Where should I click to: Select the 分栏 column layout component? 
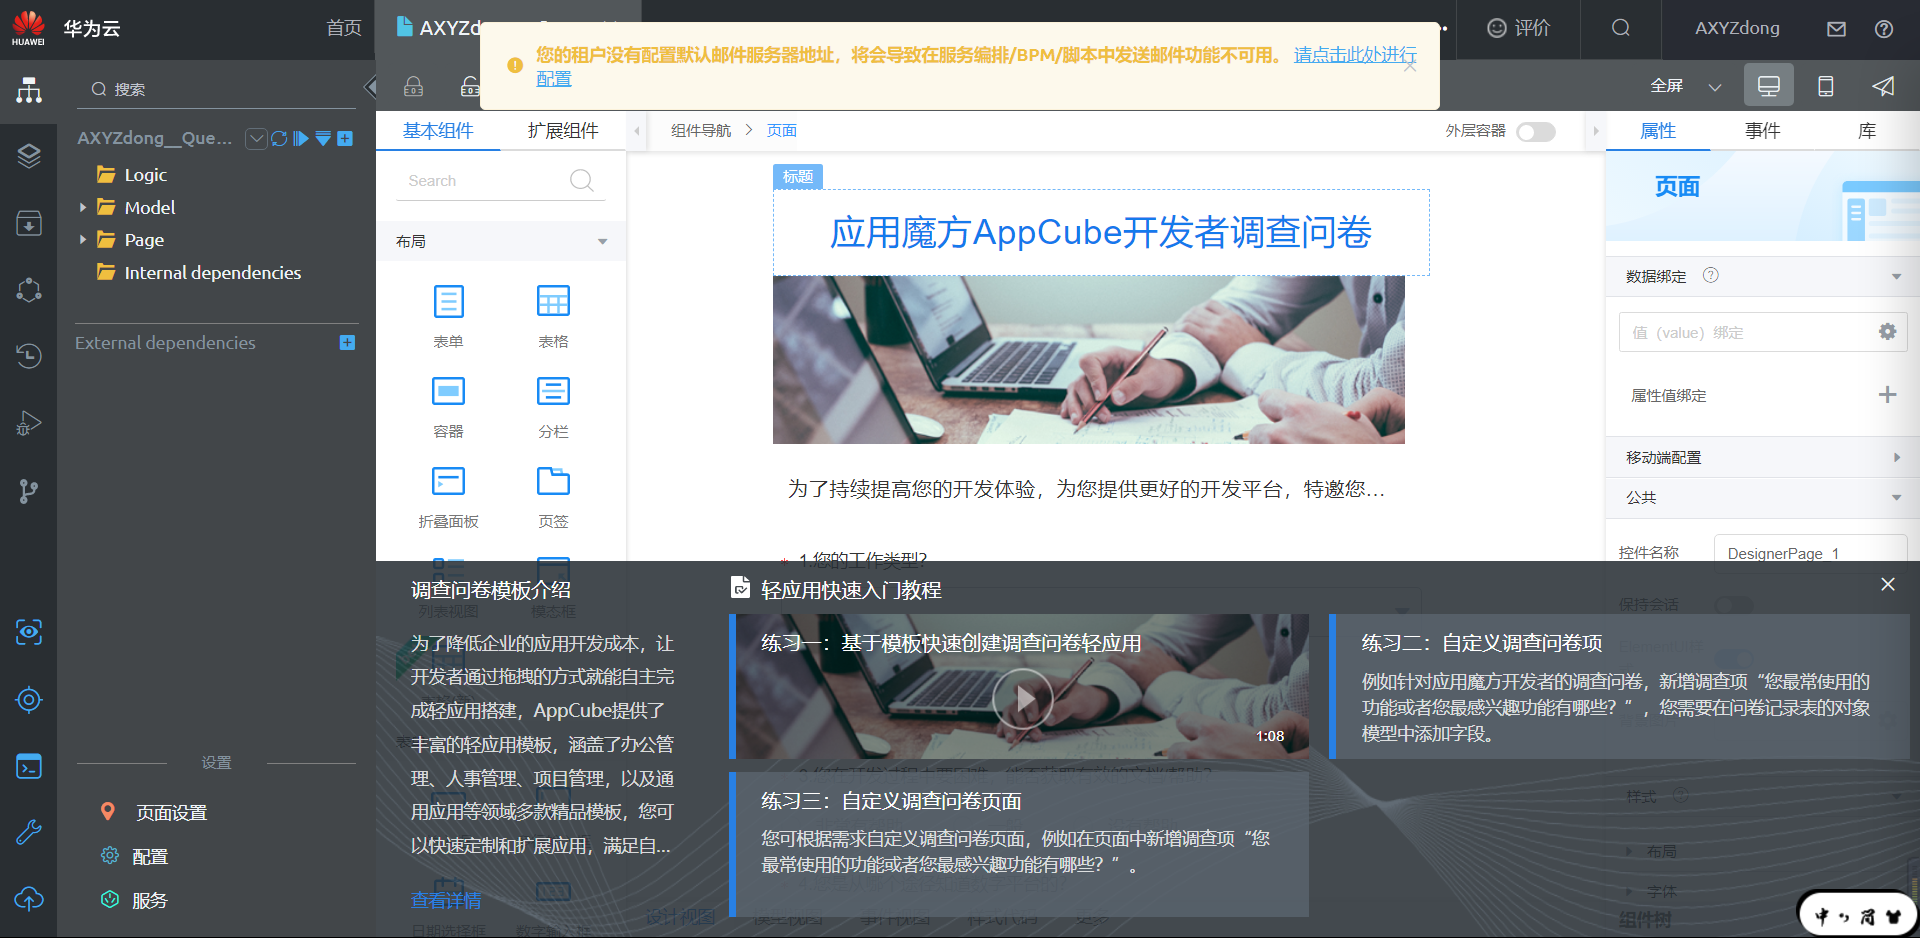point(553,405)
